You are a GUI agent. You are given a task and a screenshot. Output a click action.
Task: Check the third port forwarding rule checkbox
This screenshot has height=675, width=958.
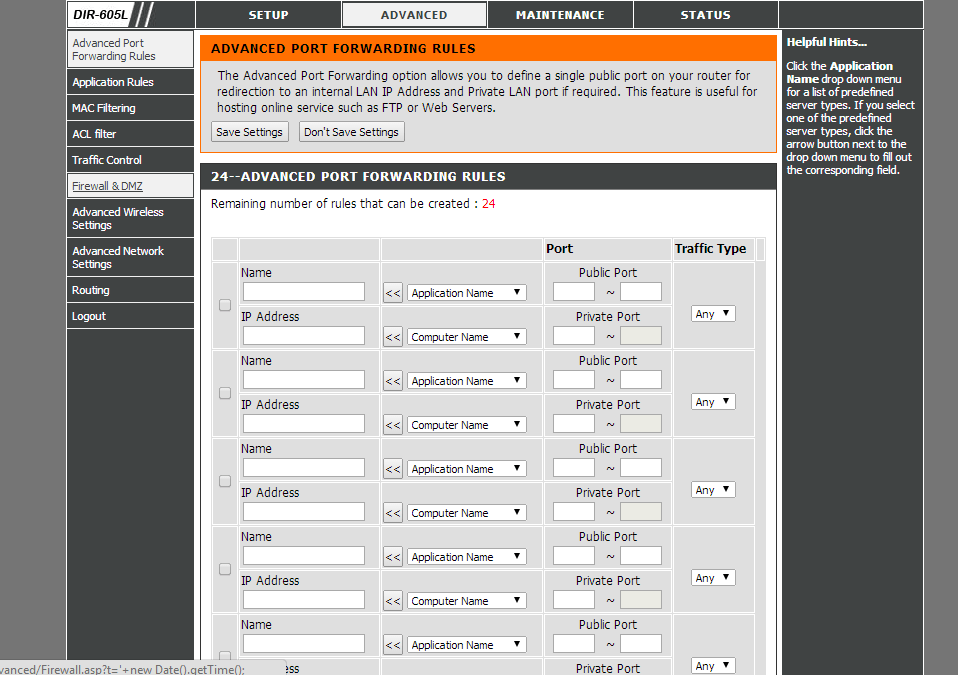tap(225, 481)
